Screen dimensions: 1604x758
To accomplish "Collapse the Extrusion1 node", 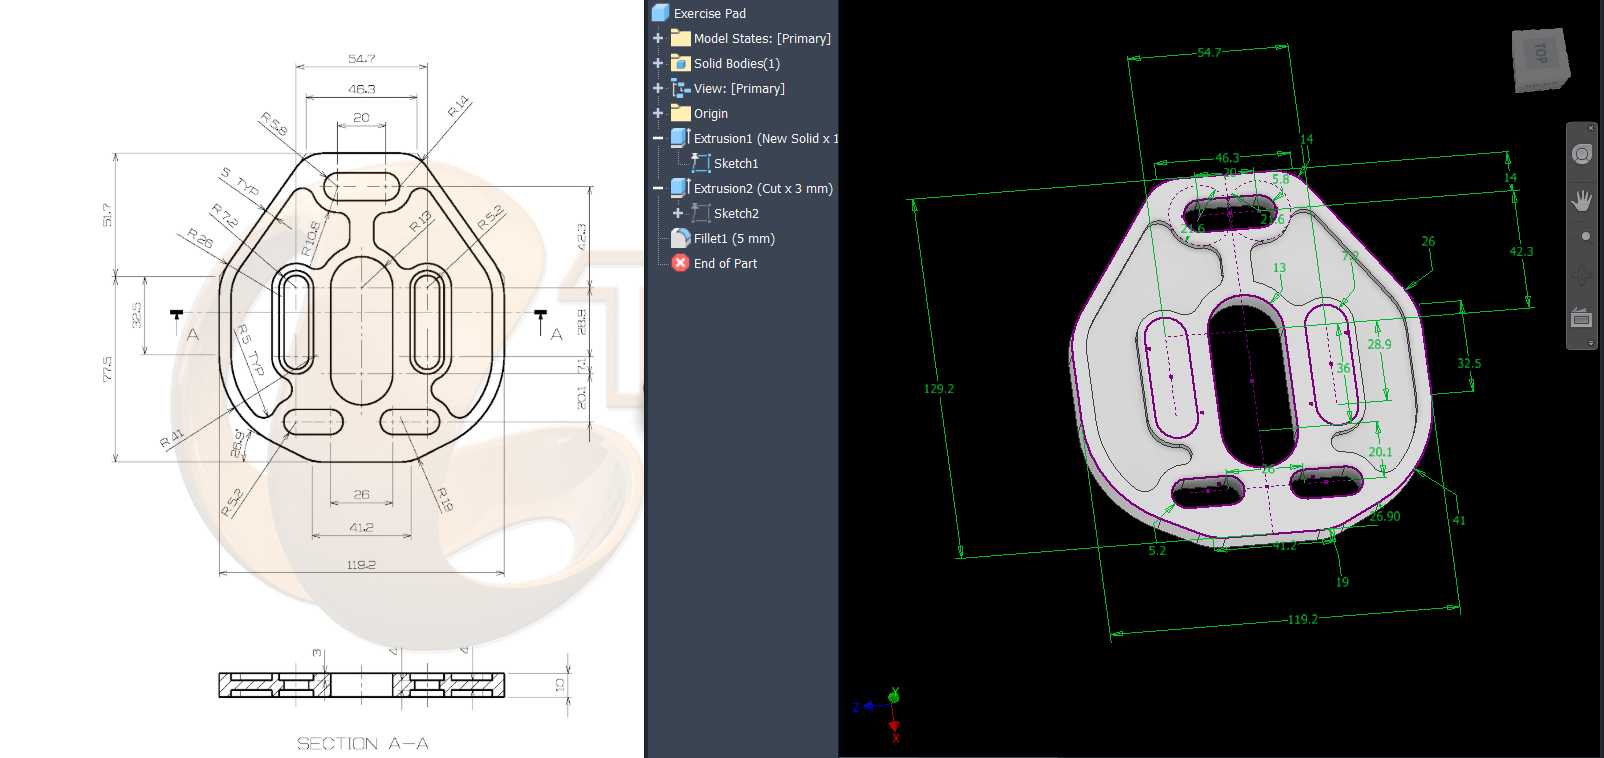I will 658,138.
